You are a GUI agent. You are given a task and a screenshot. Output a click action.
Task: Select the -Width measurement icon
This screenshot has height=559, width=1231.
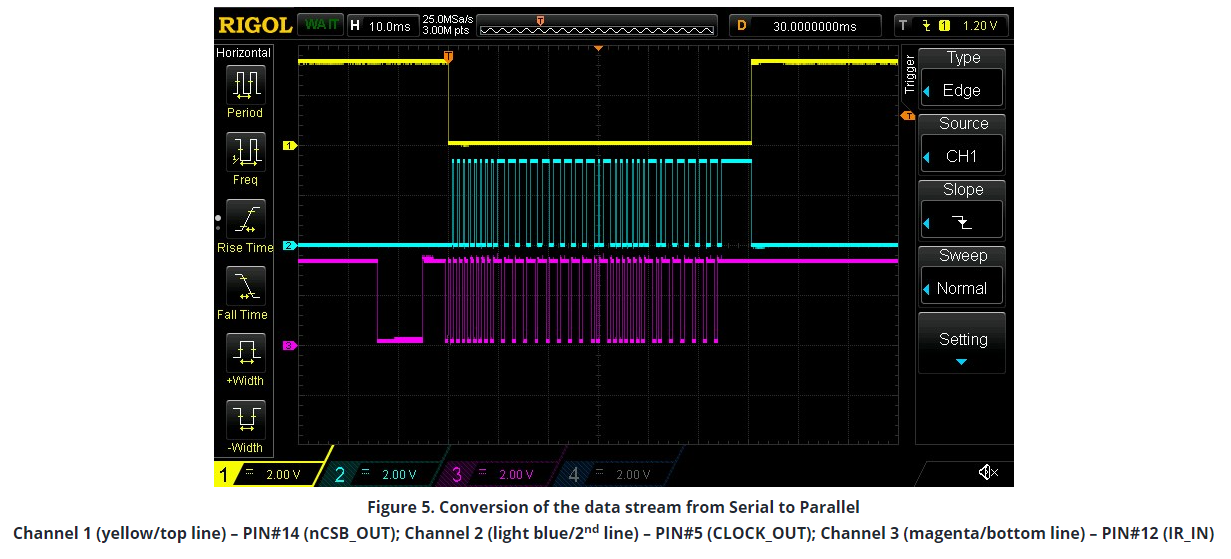(245, 420)
